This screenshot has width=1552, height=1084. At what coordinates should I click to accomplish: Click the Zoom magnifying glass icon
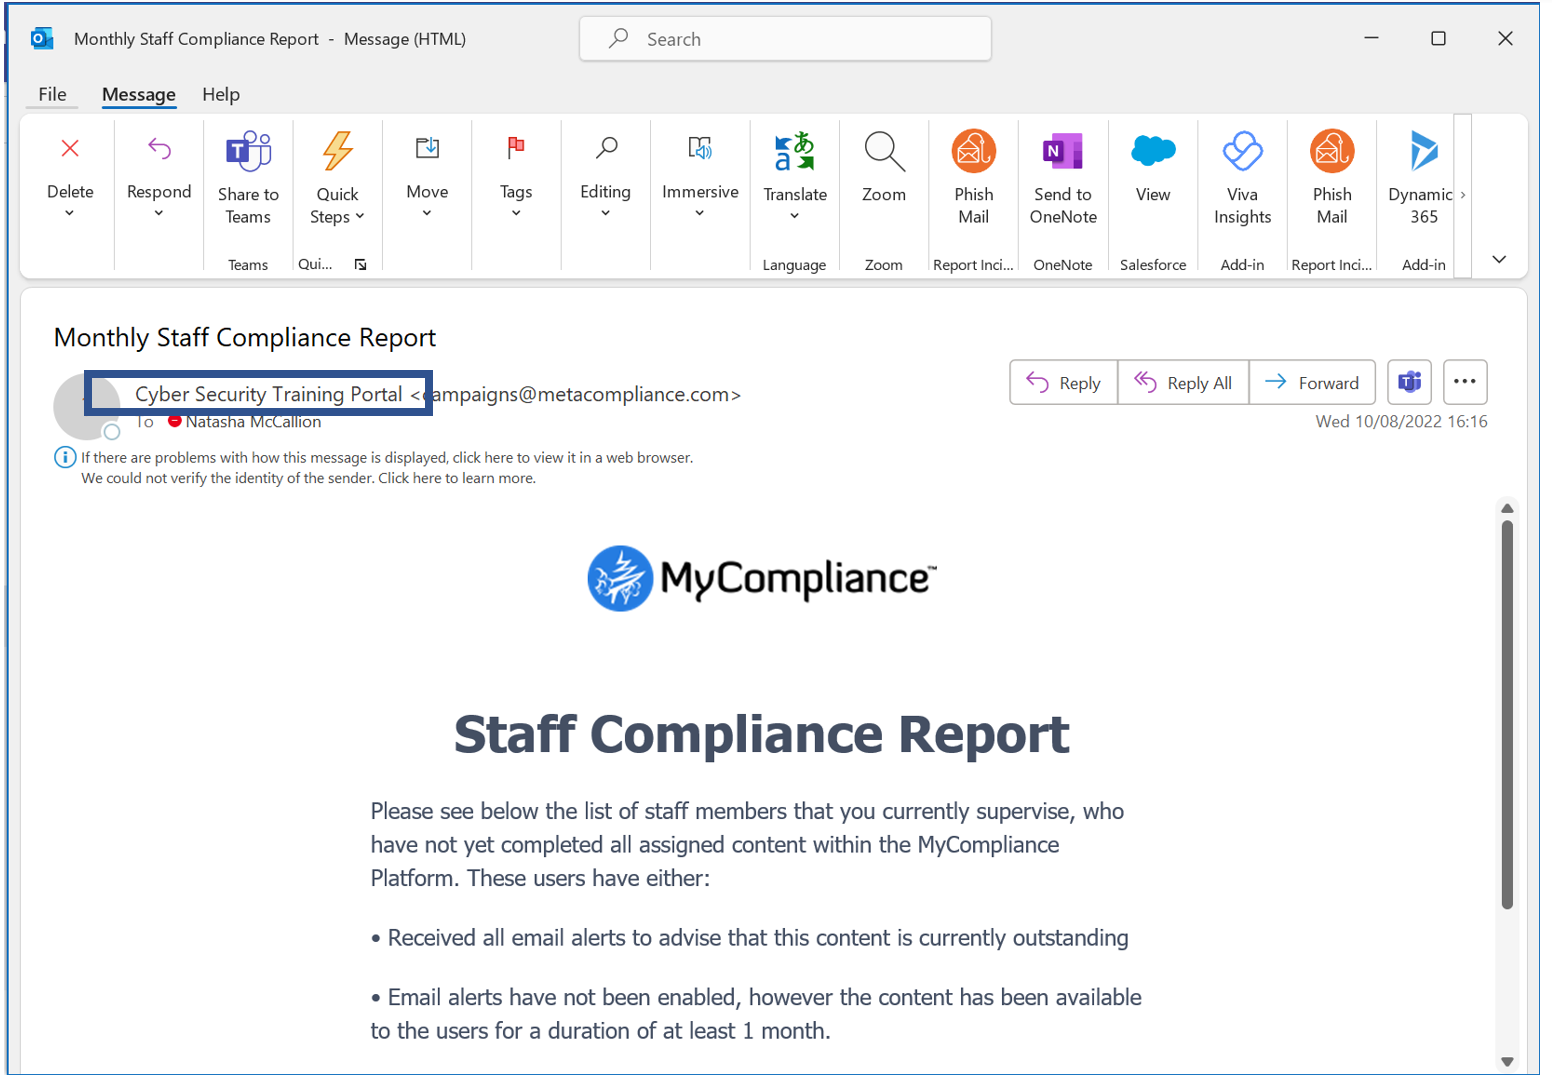pyautogui.click(x=884, y=151)
